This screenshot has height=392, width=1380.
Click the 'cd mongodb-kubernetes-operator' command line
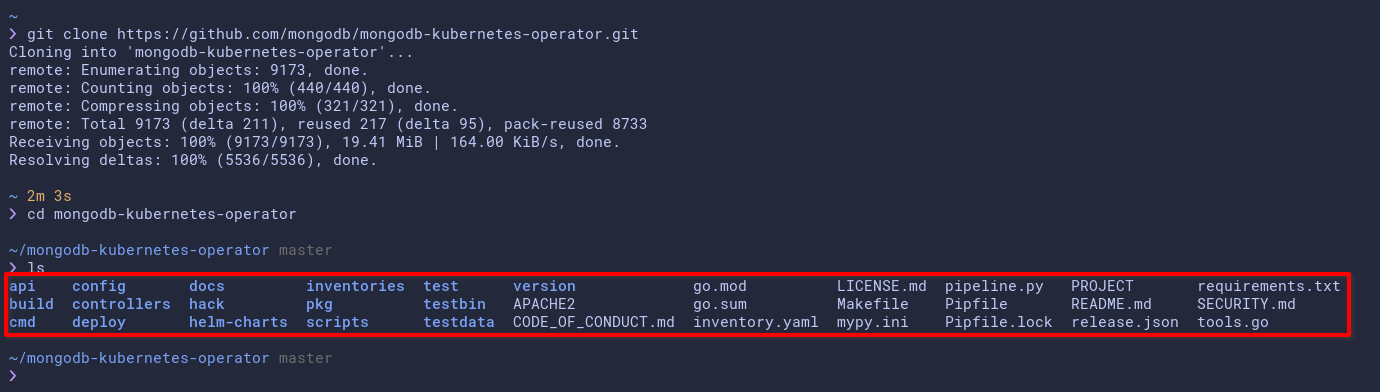click(x=162, y=214)
